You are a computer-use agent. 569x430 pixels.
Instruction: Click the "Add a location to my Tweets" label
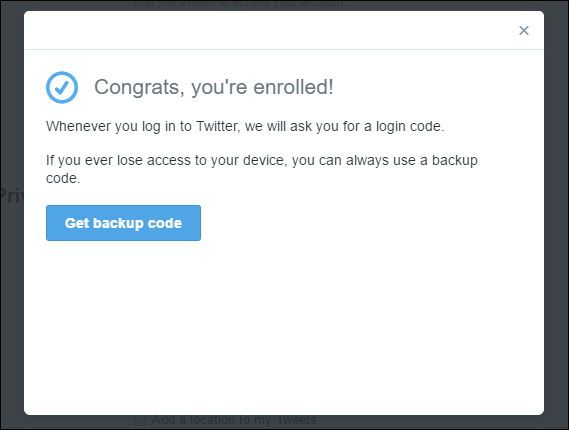point(234,420)
